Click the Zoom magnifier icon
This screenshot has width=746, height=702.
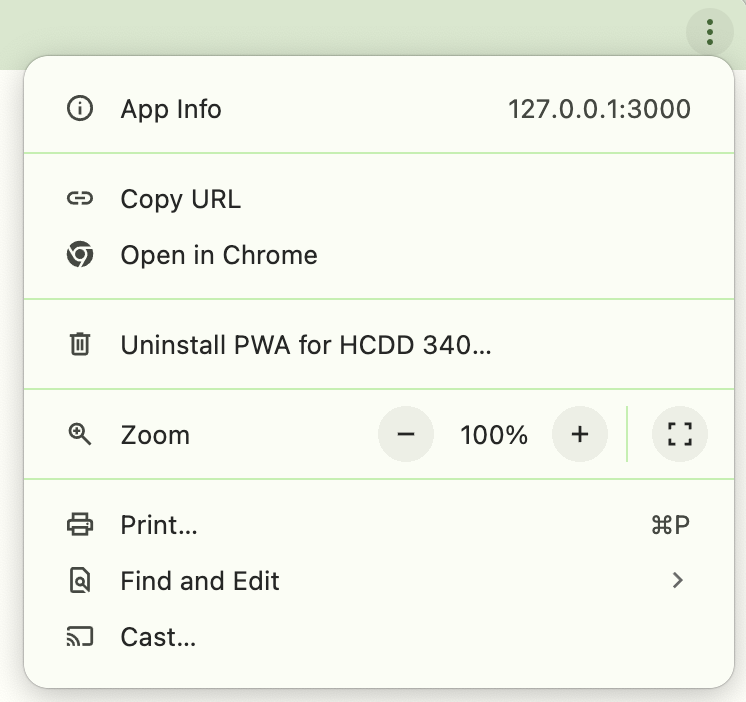tap(79, 435)
